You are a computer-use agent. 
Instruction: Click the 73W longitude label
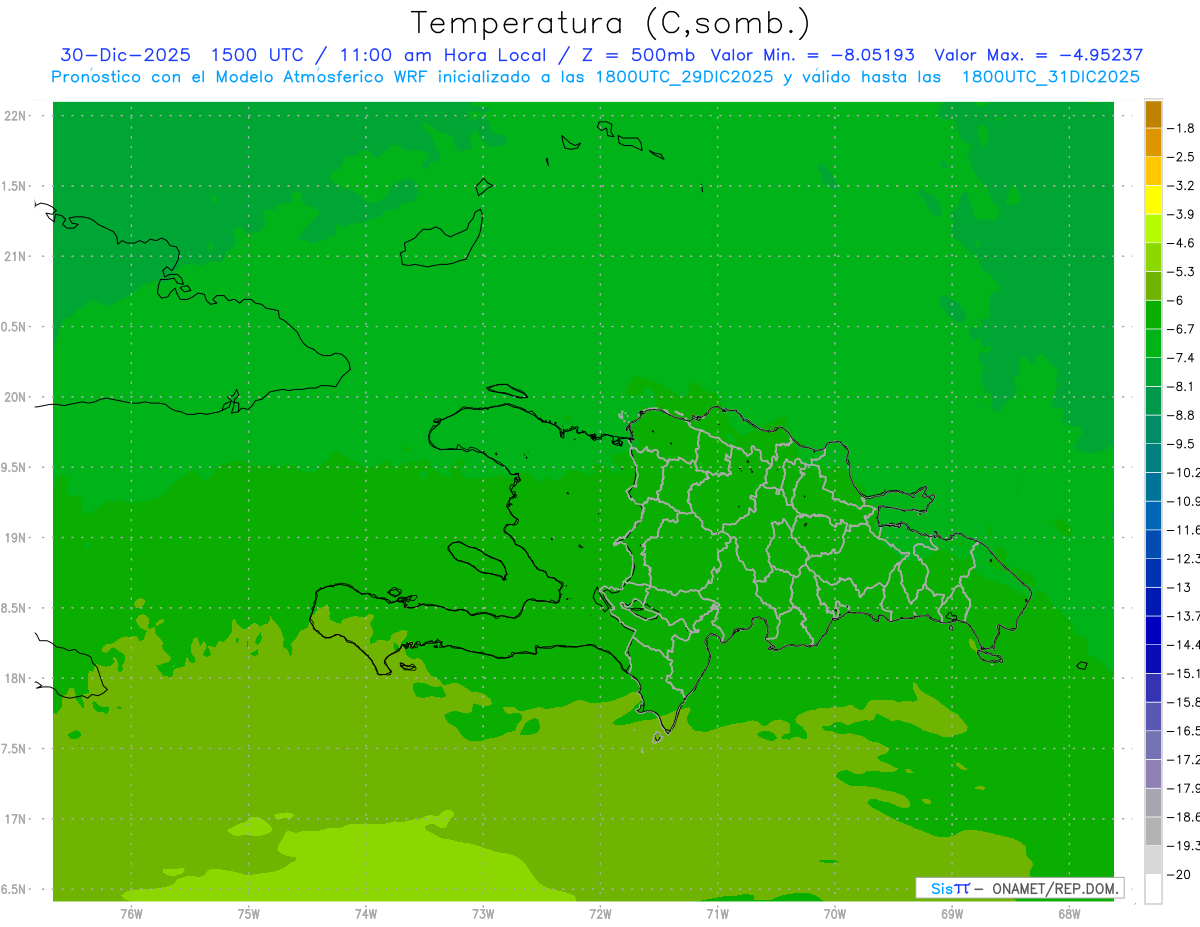483,913
